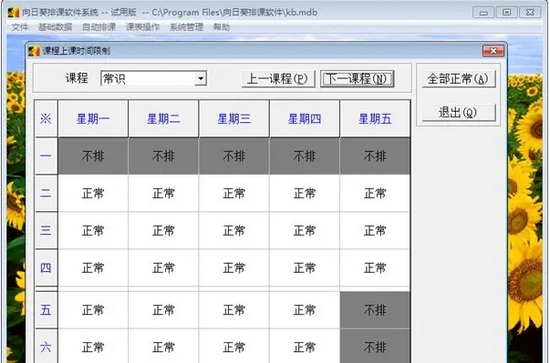Click the ※ corner header cell
550x363 pixels.
tap(46, 119)
